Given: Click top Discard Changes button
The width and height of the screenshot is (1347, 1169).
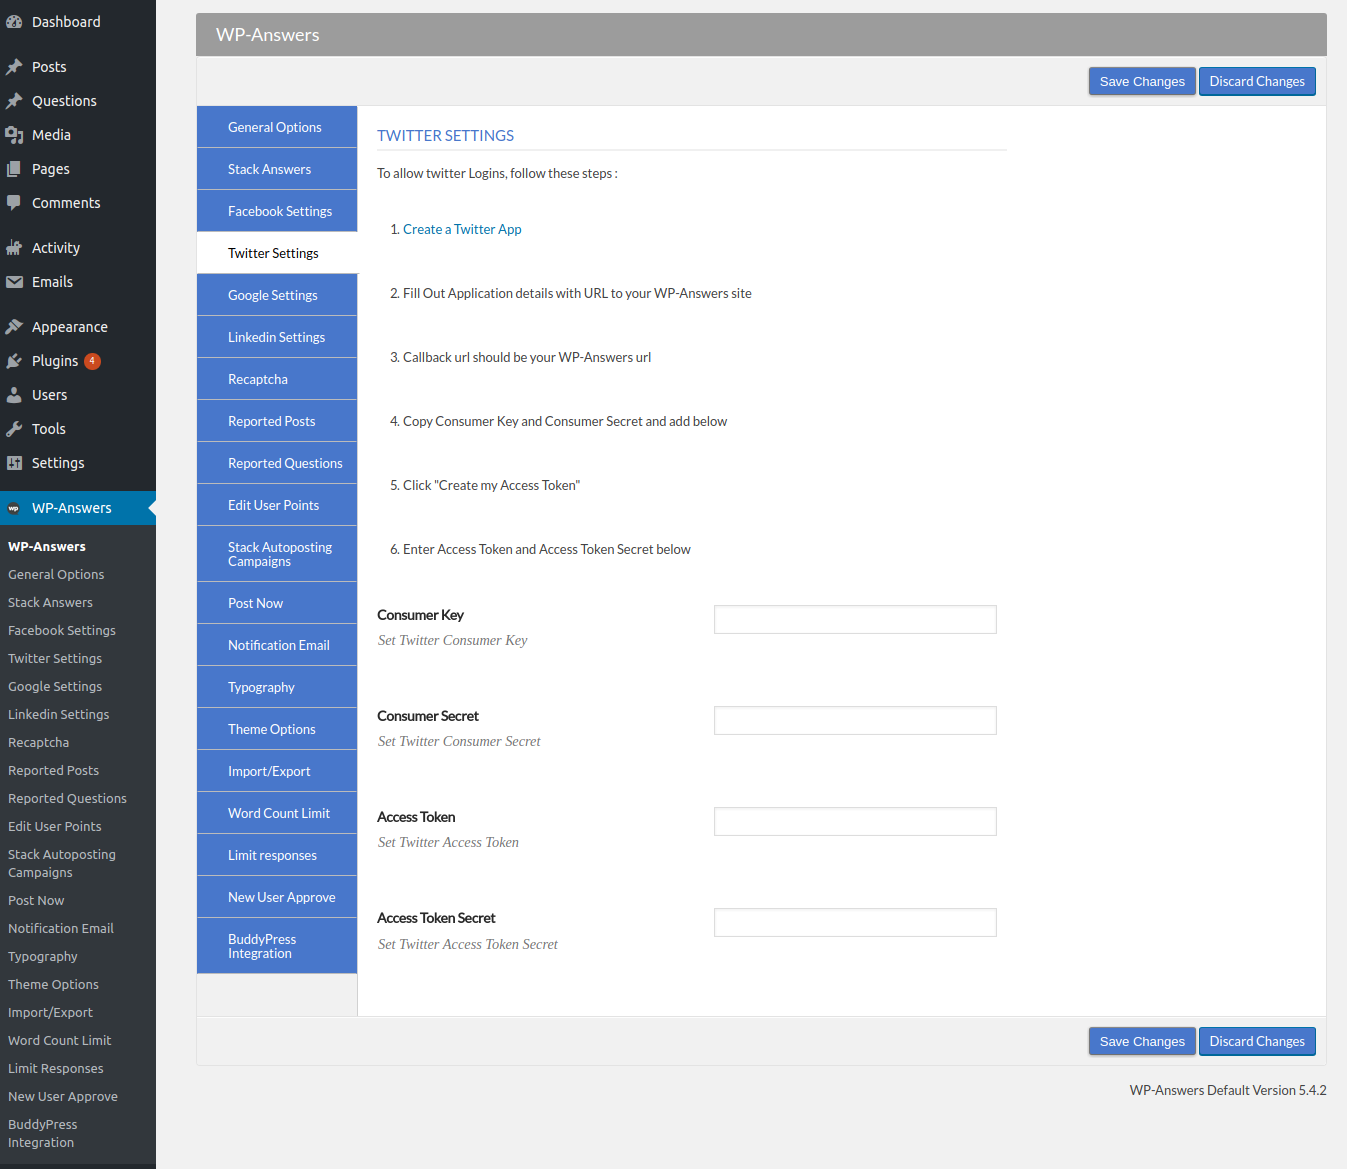Looking at the screenshot, I should 1257,82.
